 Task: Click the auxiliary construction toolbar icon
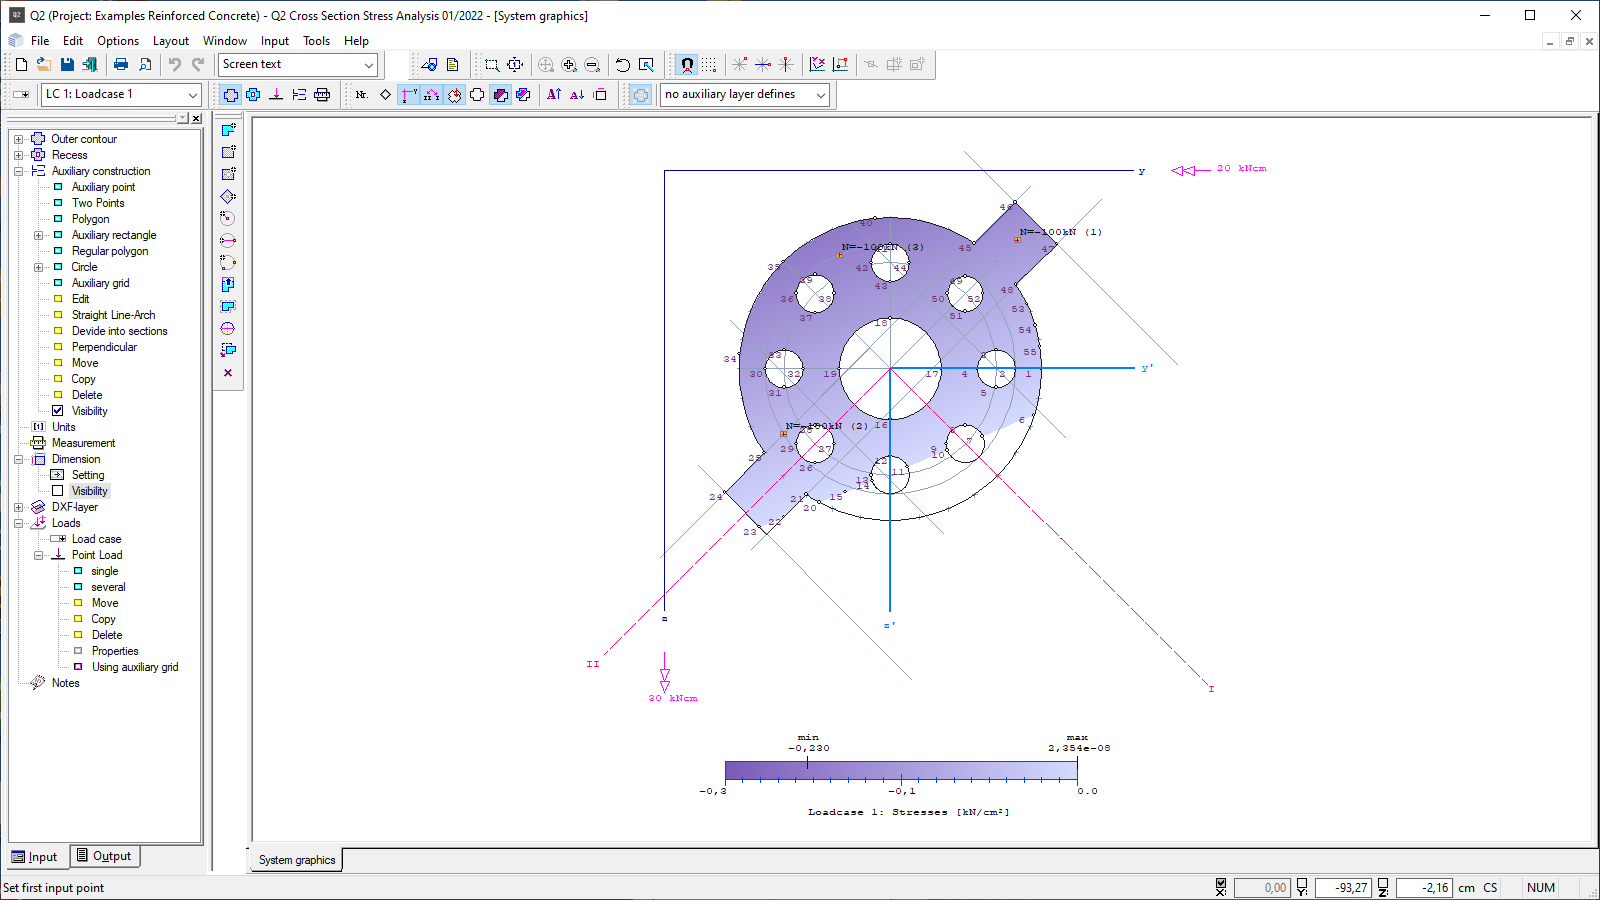(299, 94)
